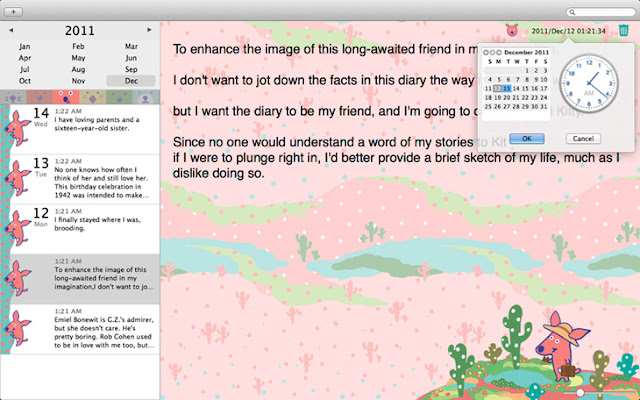Select Oct in month grid
Screen dimensions: 640x400
click(x=24, y=81)
